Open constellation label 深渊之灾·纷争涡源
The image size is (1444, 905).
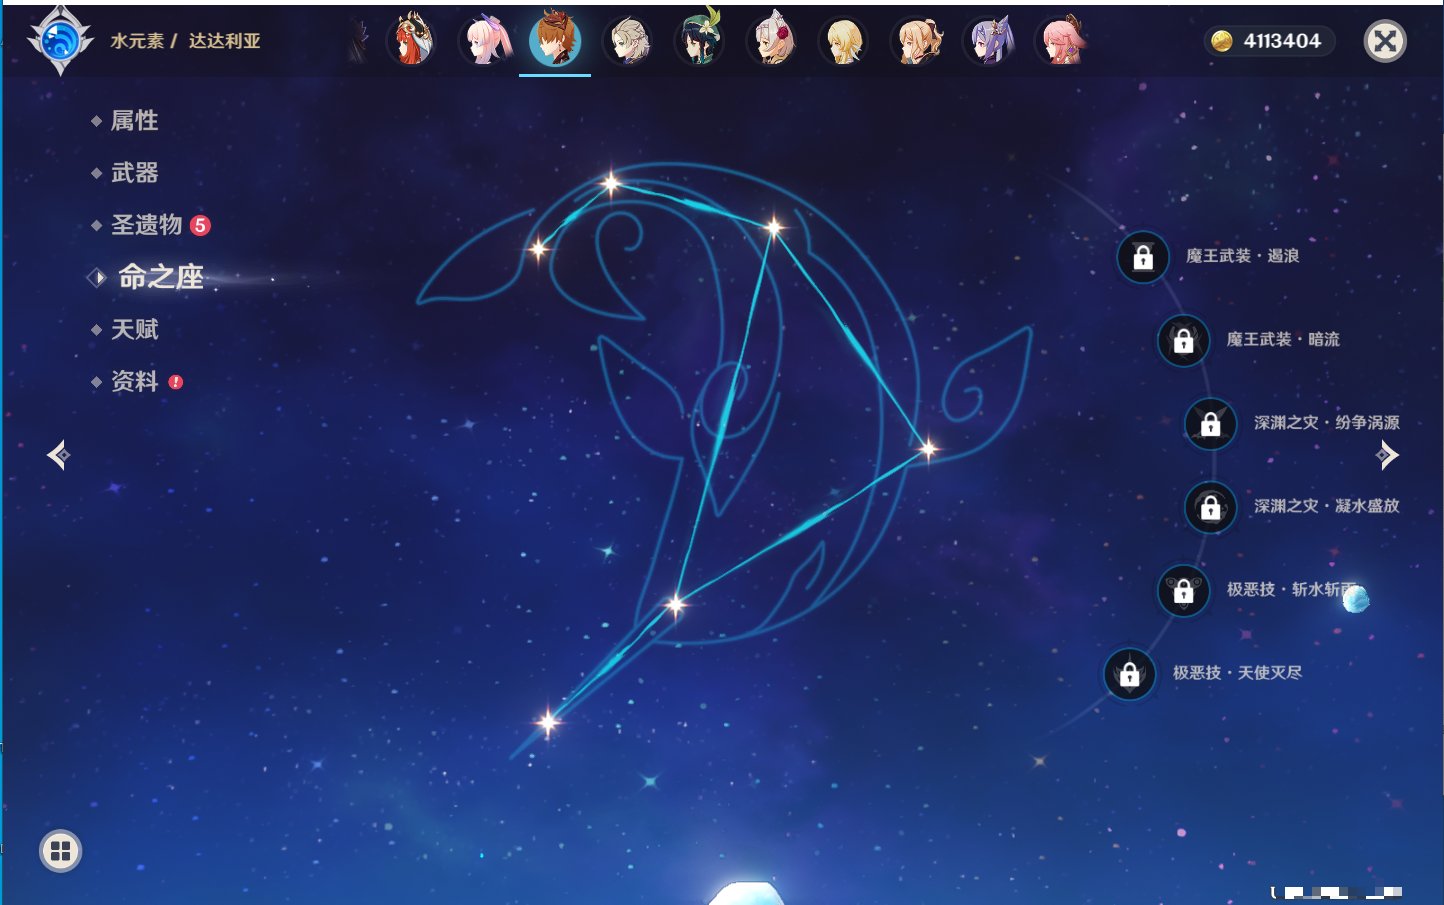click(x=1327, y=422)
